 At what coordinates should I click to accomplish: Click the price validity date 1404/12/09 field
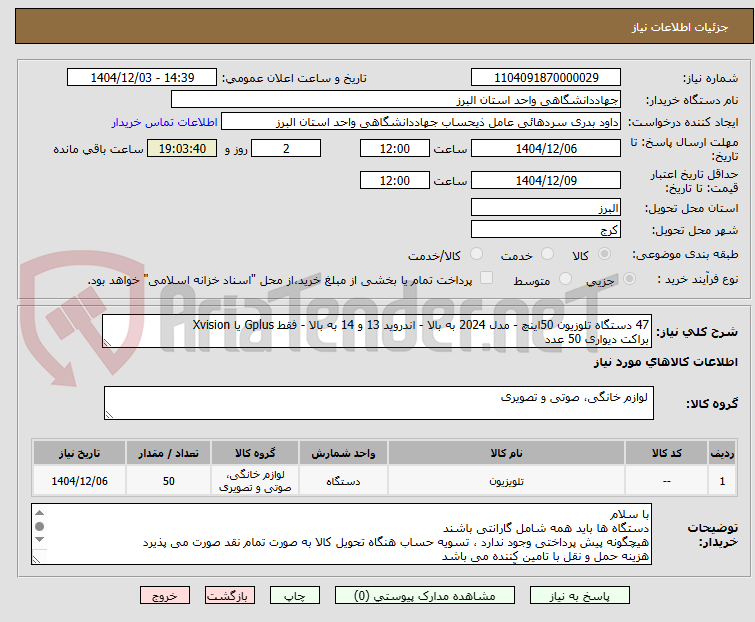pyautogui.click(x=546, y=180)
